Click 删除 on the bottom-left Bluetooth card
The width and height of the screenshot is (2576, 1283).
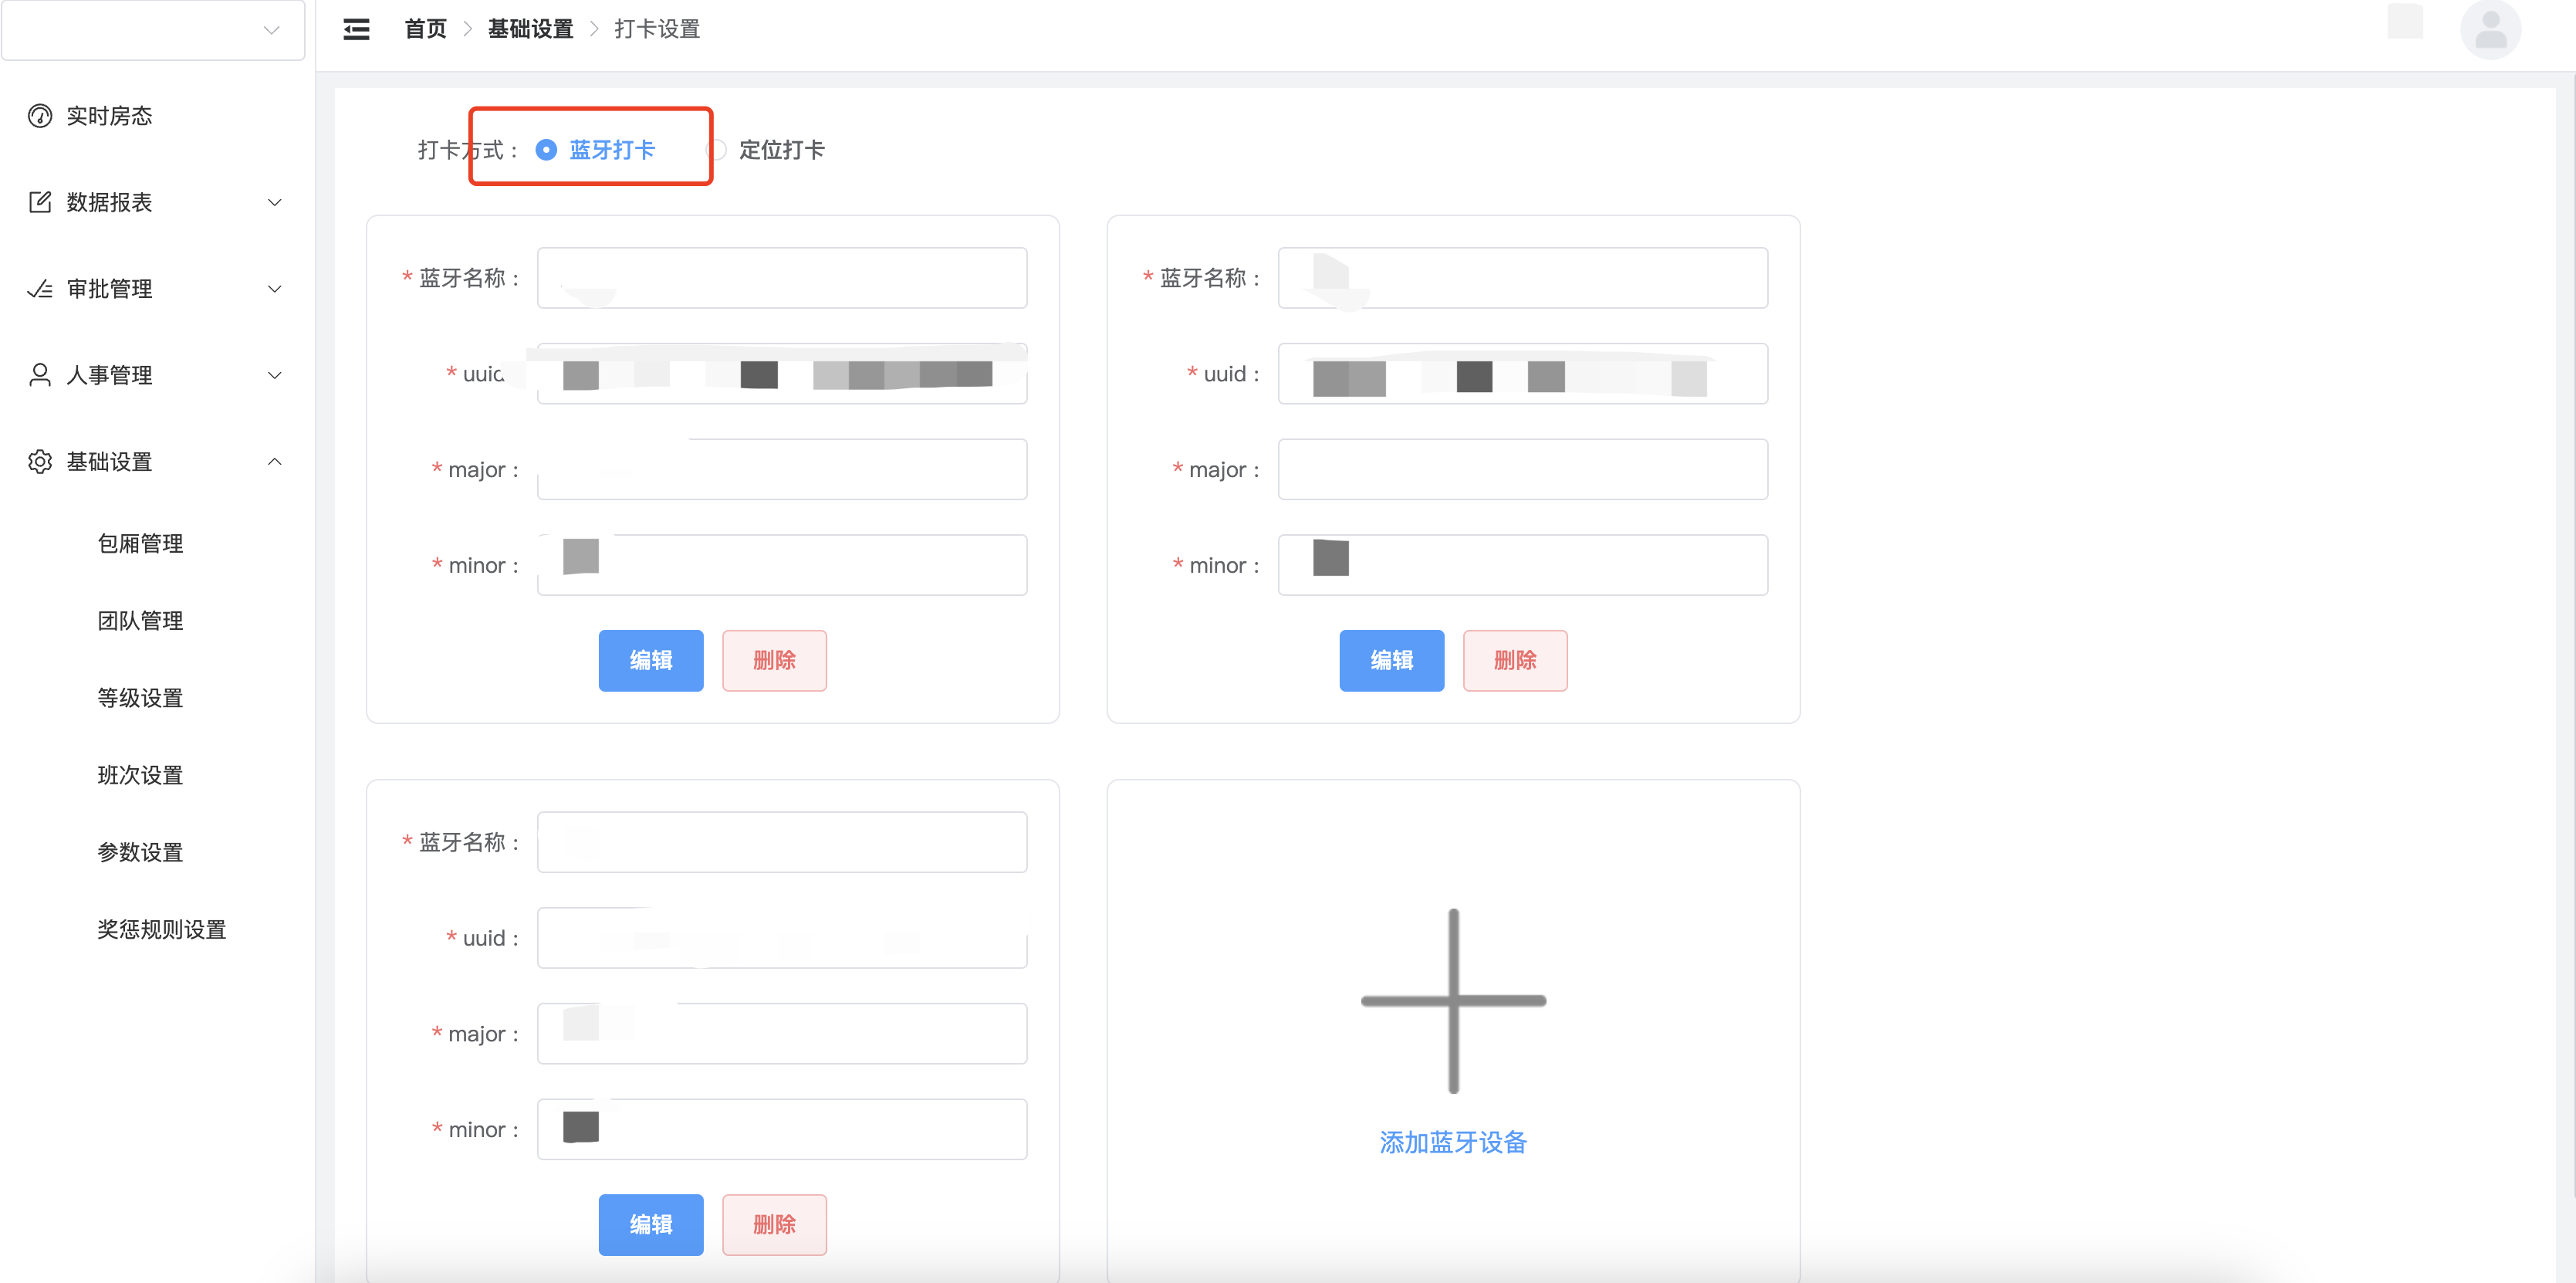pos(774,1224)
